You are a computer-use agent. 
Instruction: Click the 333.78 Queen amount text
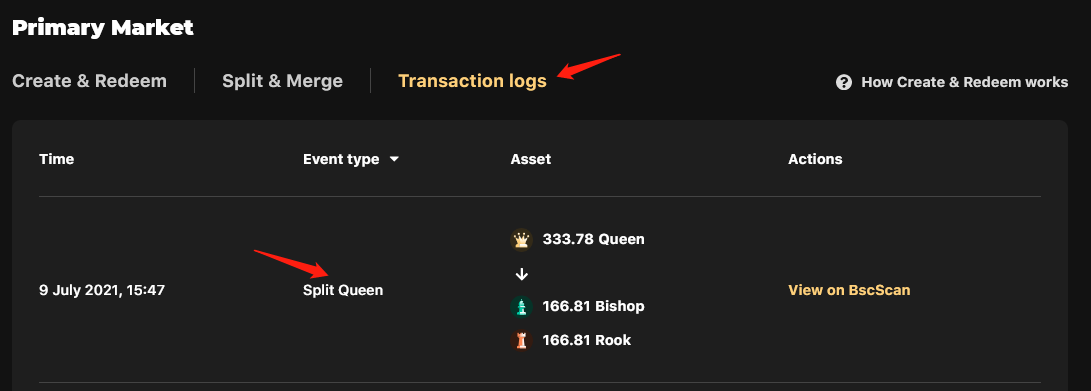pos(594,239)
